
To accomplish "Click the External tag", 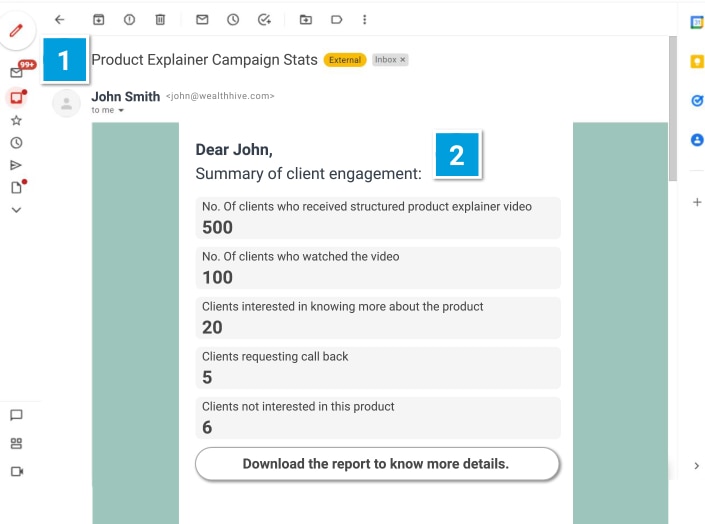I will pos(345,60).
